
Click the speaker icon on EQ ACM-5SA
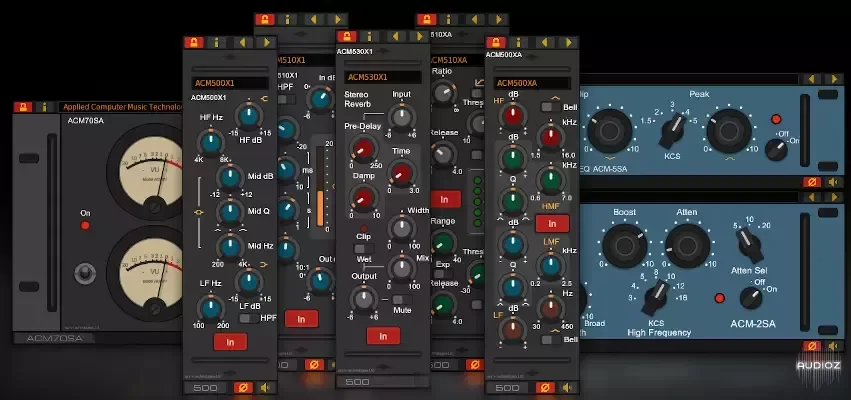[x=834, y=182]
